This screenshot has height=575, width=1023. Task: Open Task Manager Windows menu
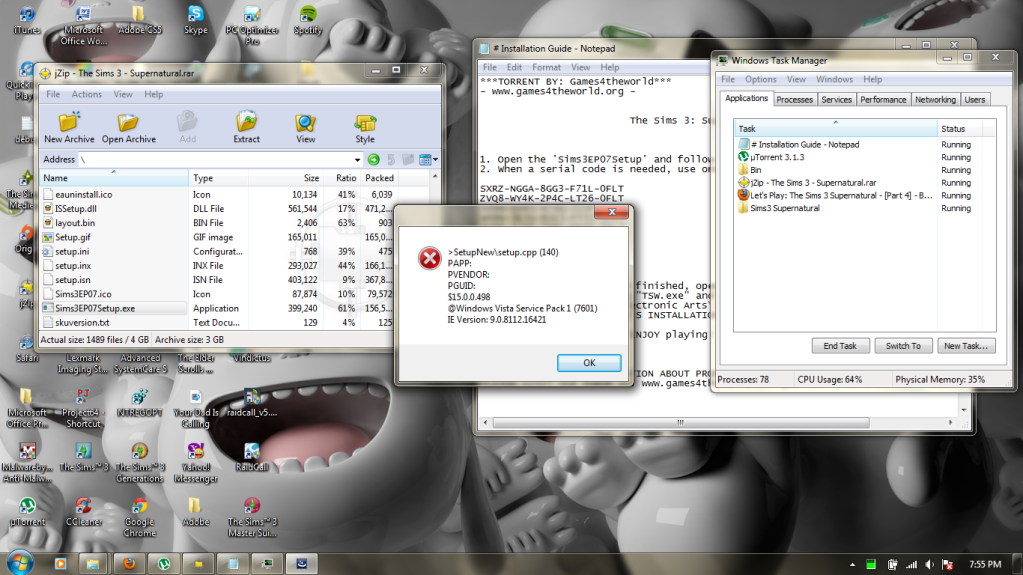coord(834,79)
